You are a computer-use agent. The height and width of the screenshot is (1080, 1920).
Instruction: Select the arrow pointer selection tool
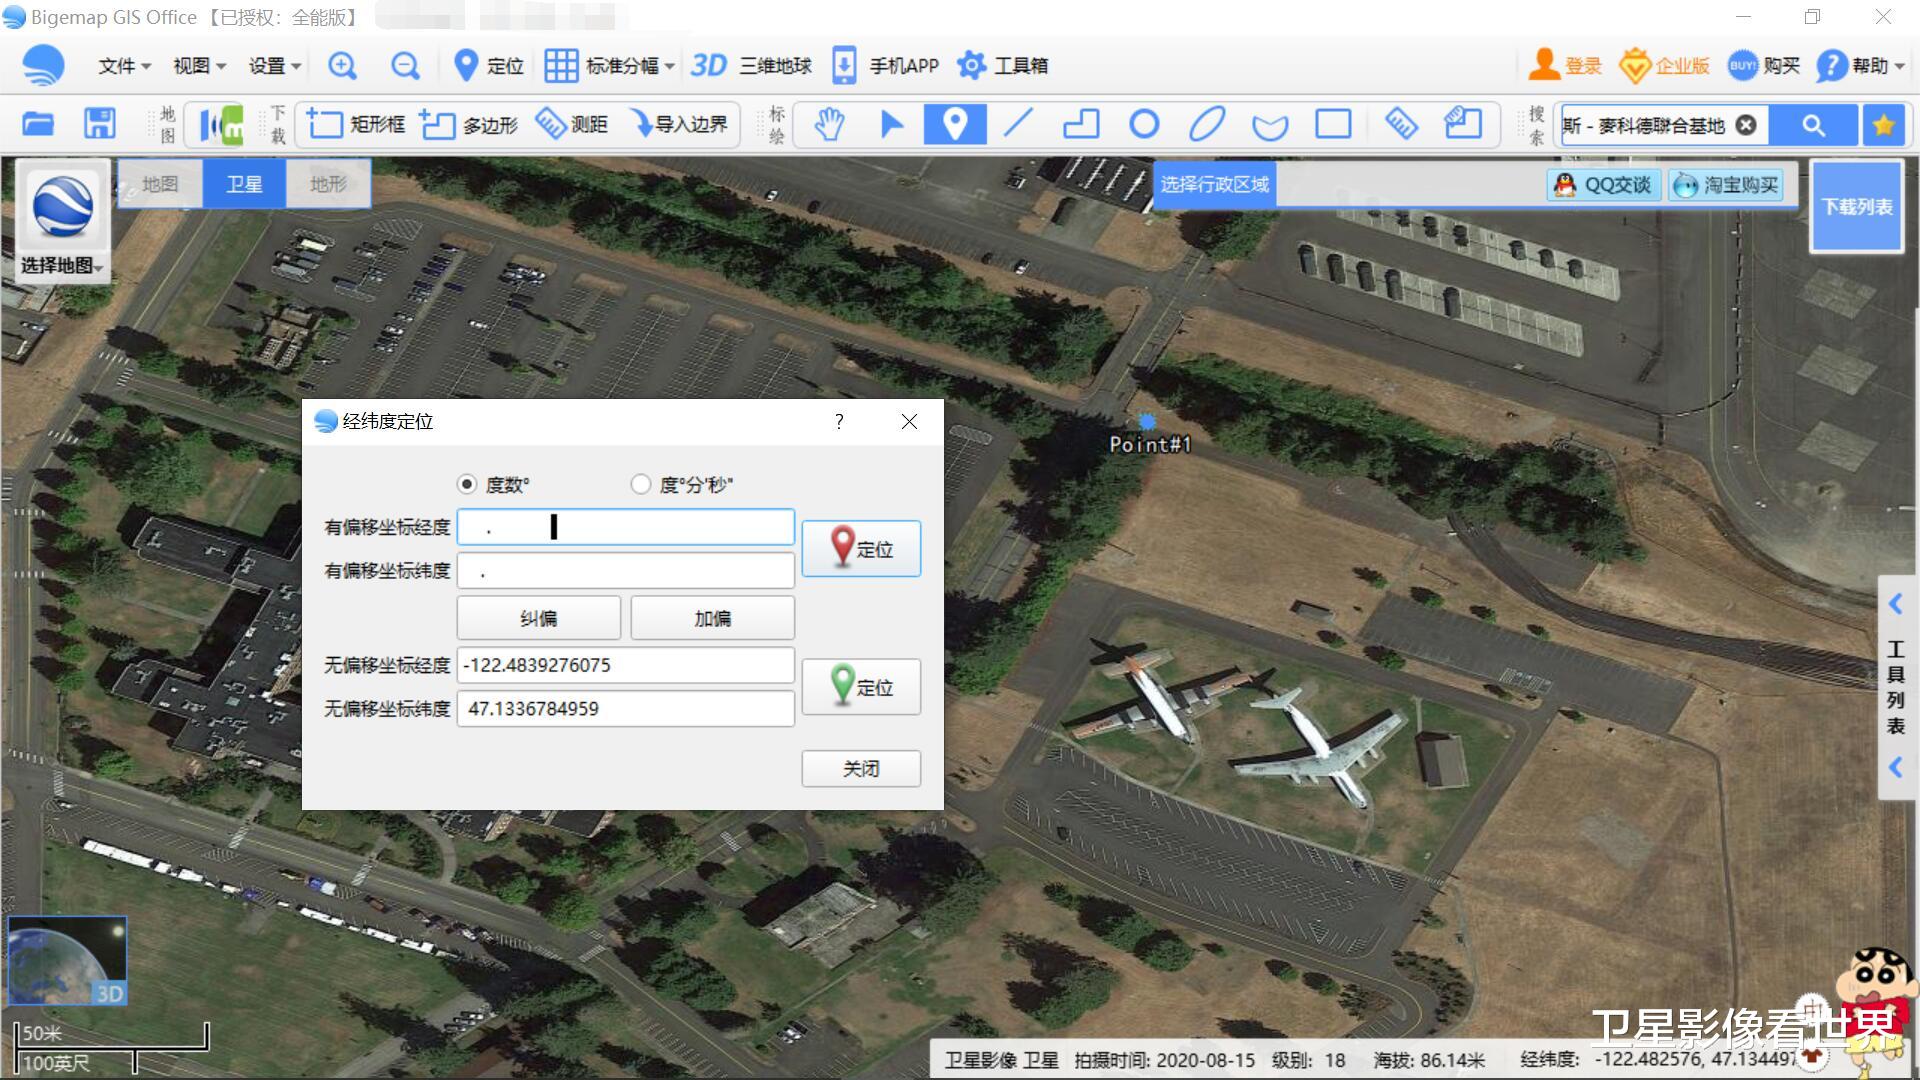click(x=891, y=124)
